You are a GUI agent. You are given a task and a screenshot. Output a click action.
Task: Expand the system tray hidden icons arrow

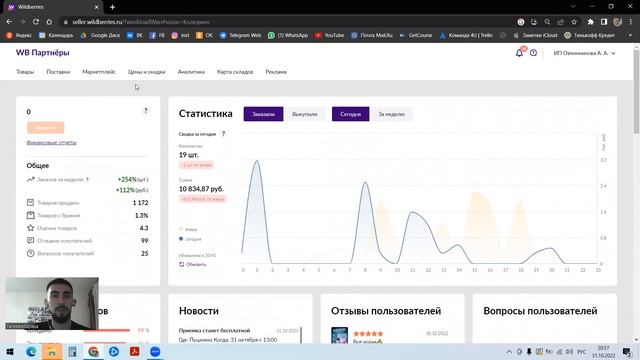click(x=509, y=352)
